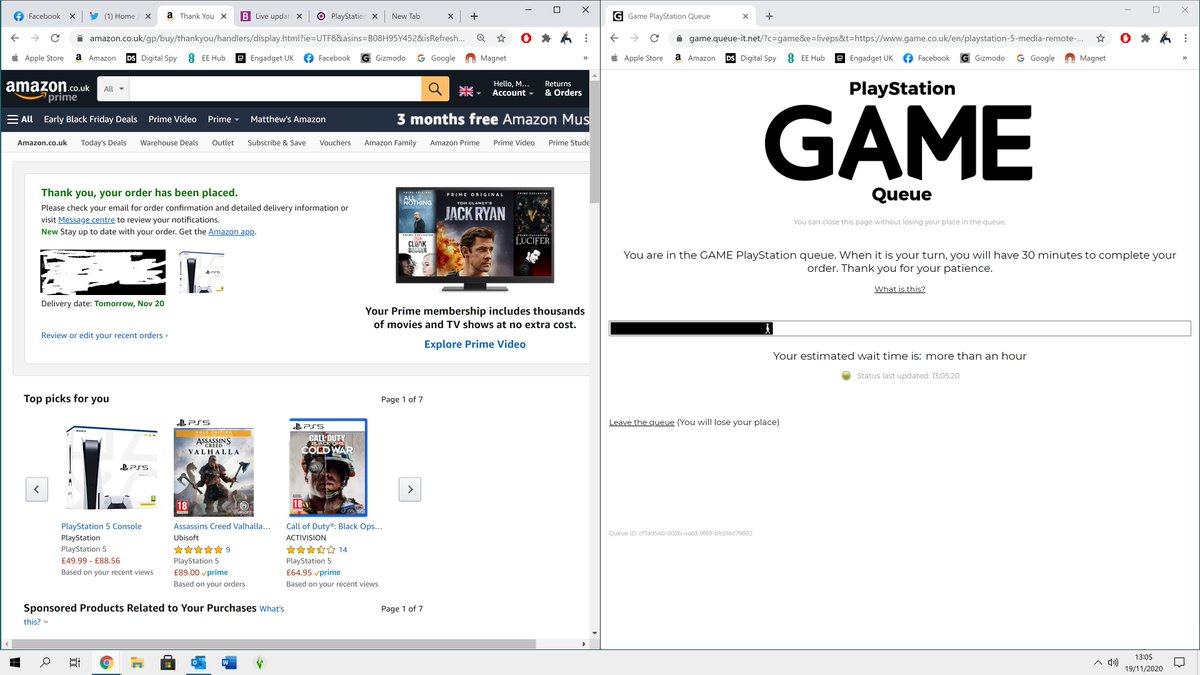Open extensions puzzle icon in Amazon window
Screen dimensions: 1200x675
[546, 38]
